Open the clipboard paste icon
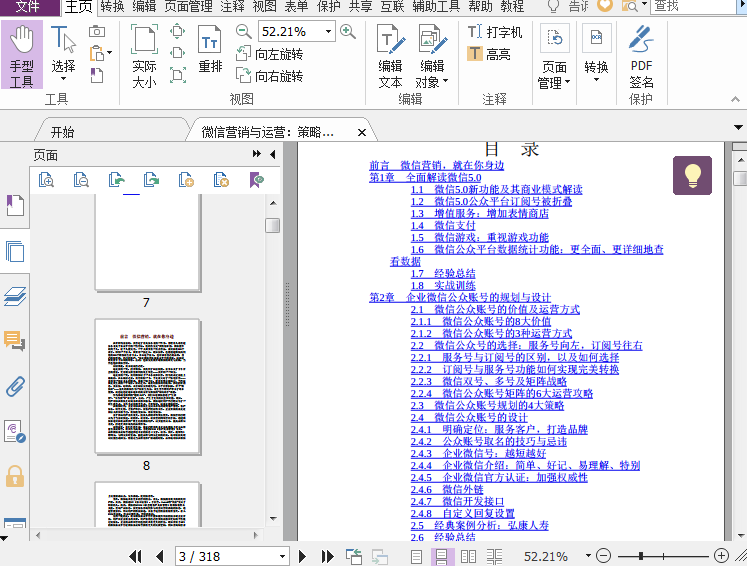747x566 pixels. (97, 53)
